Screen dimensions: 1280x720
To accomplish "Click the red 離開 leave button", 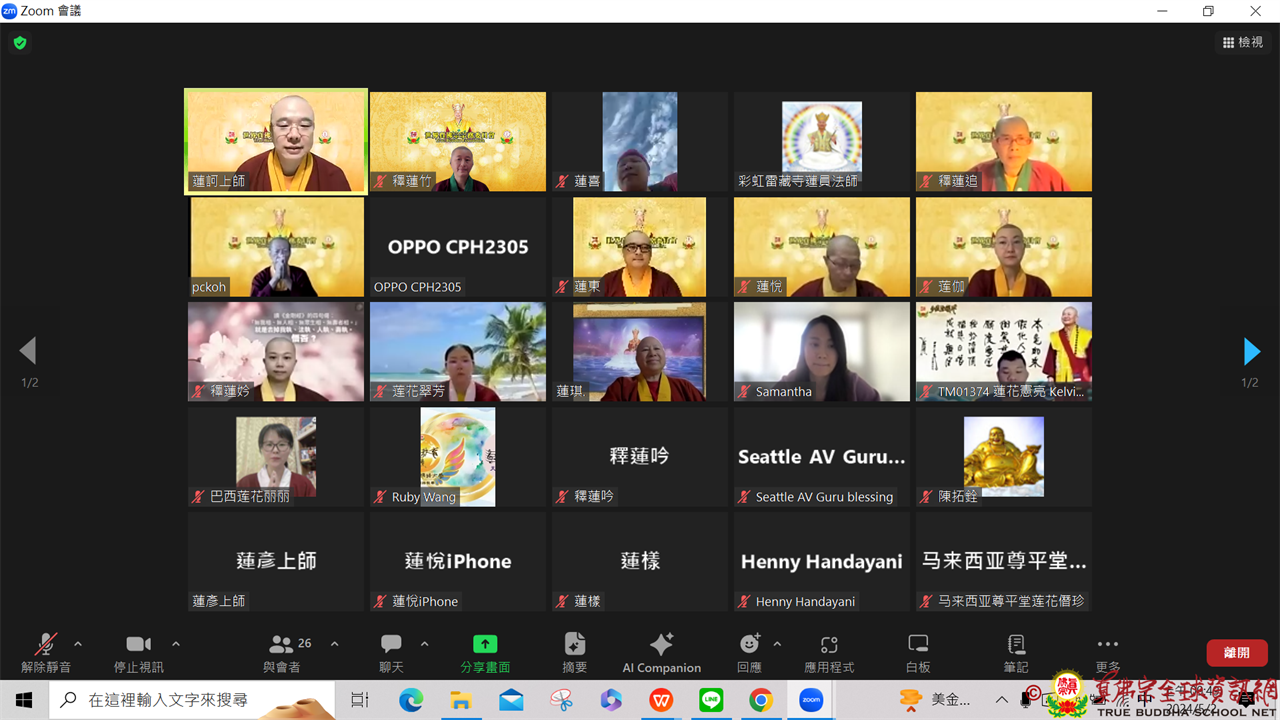I will coord(1237,653).
